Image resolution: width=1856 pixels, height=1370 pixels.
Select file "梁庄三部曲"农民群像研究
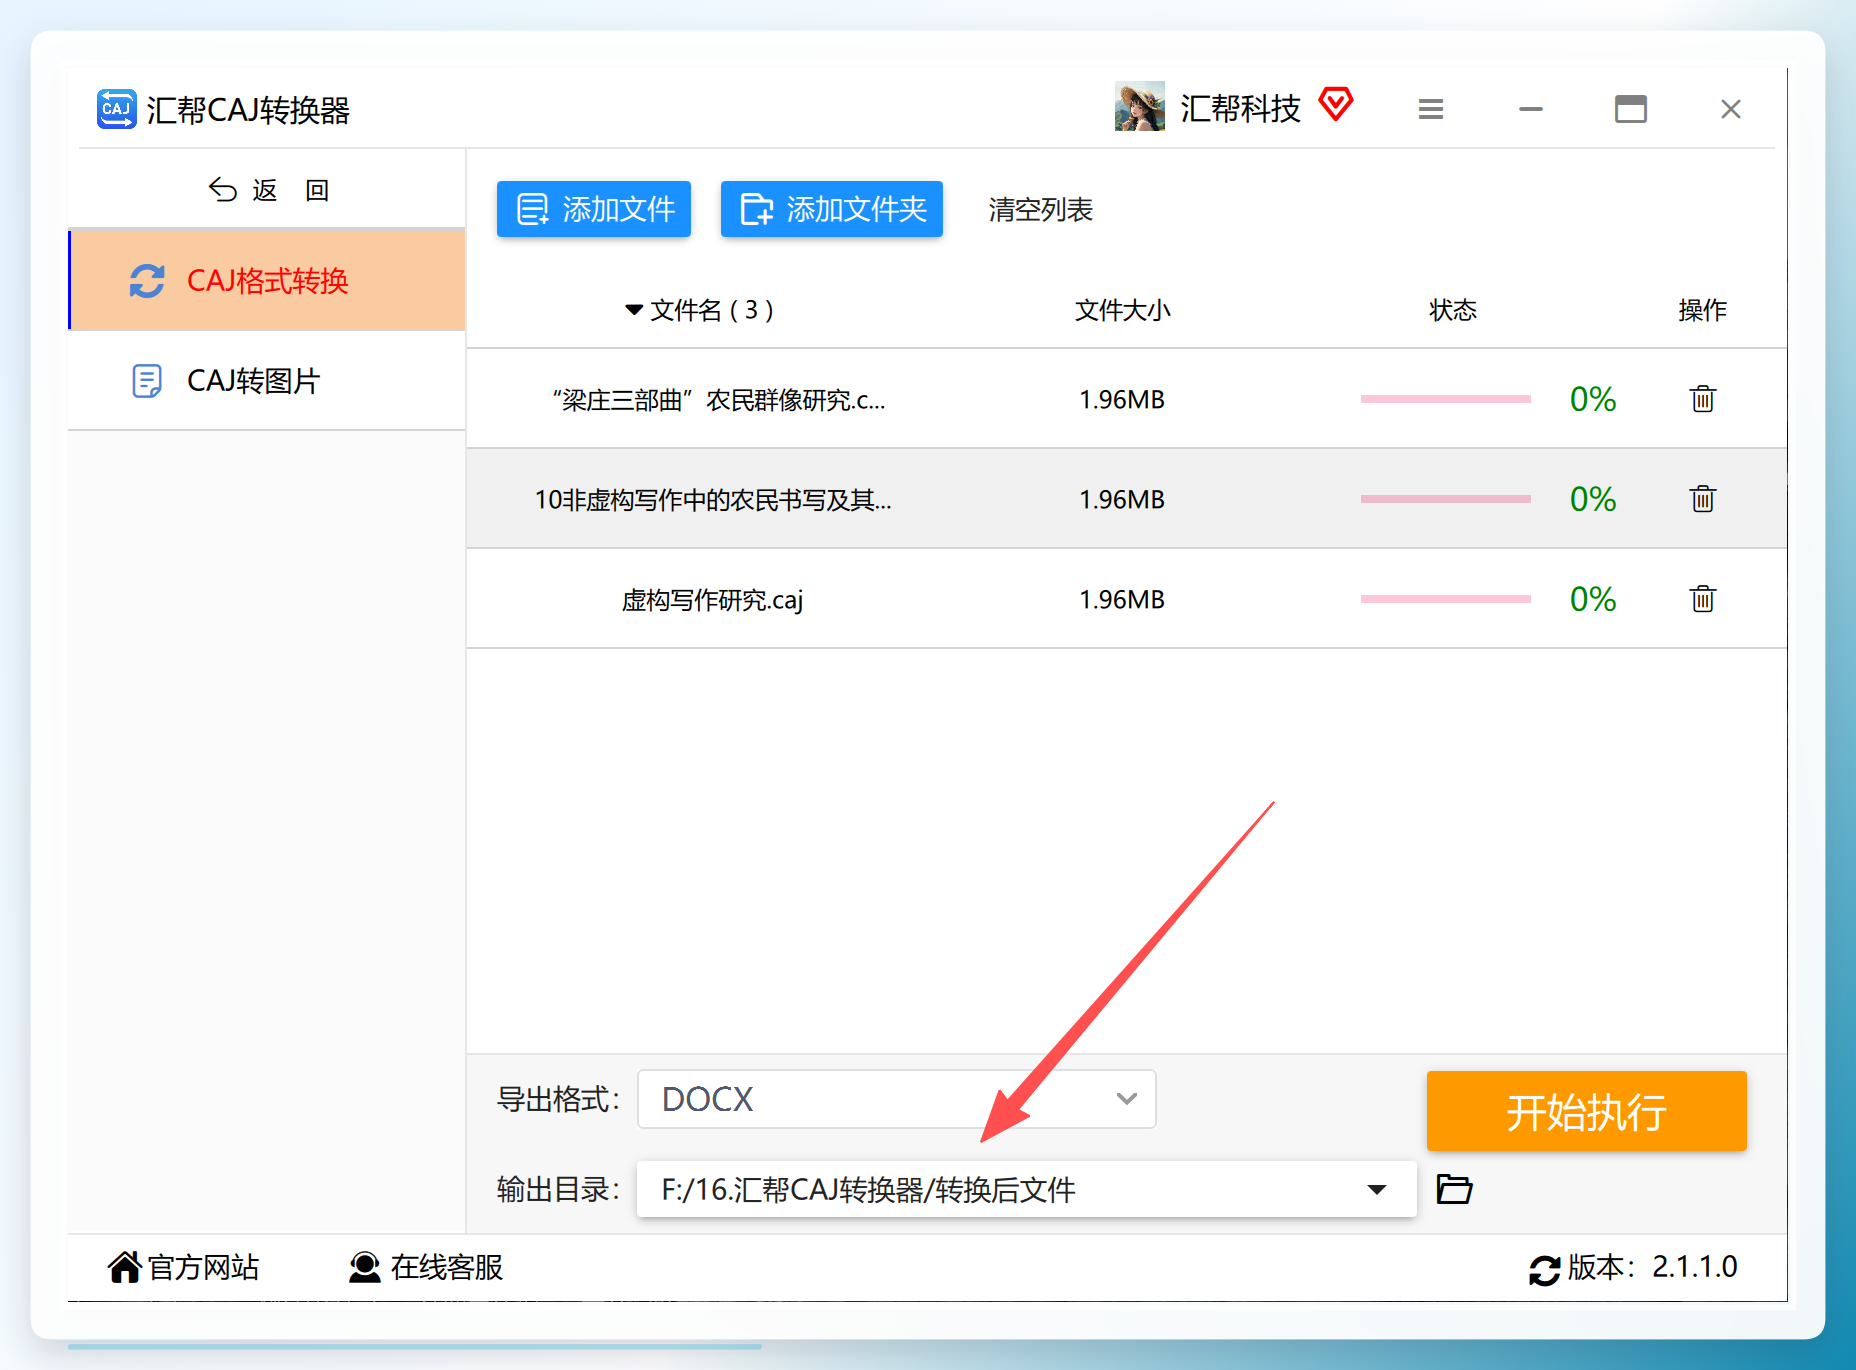coord(718,400)
